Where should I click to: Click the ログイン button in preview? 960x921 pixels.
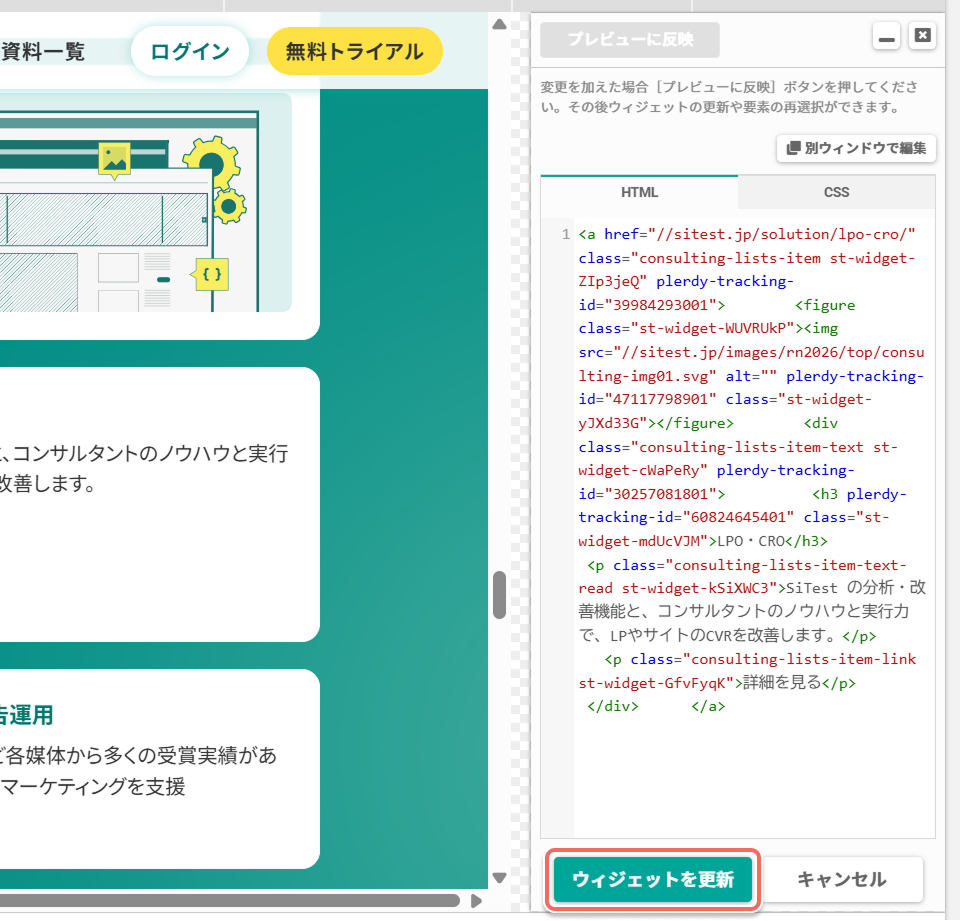tap(190, 51)
